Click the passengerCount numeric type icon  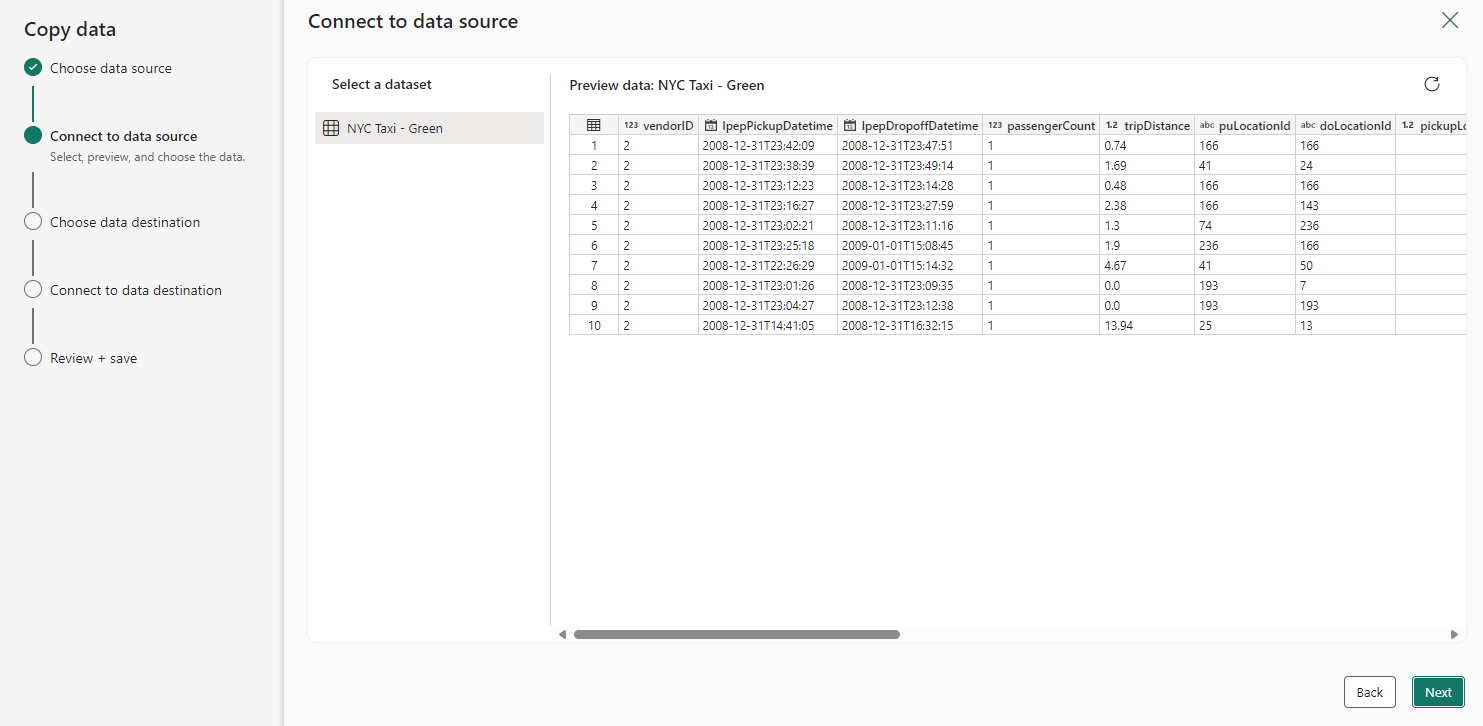coord(995,126)
